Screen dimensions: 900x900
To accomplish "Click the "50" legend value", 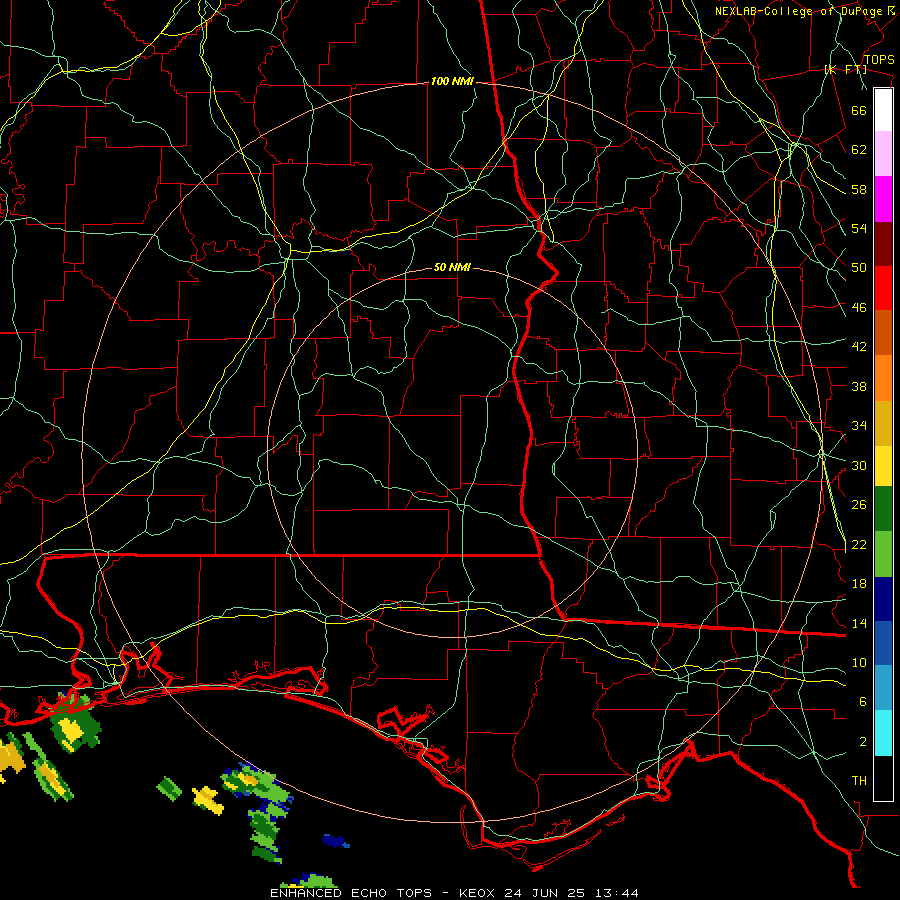I will pos(859,268).
